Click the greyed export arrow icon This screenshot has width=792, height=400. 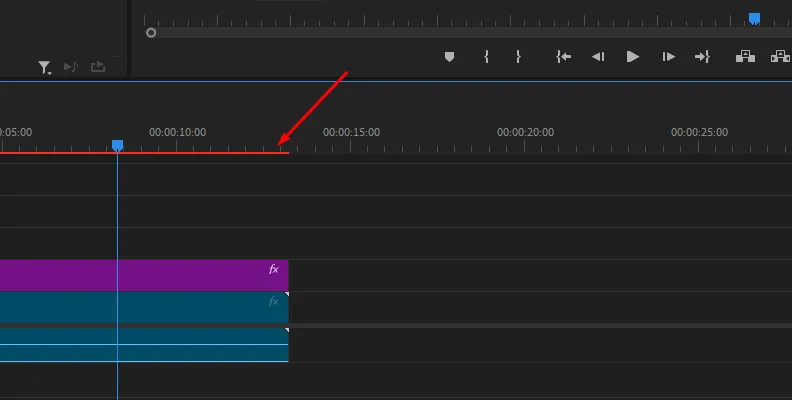[97, 67]
